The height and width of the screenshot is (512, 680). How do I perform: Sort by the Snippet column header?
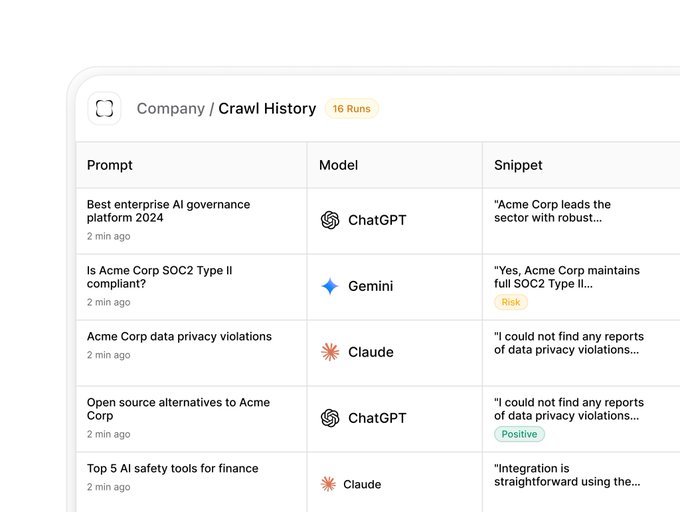(x=518, y=165)
